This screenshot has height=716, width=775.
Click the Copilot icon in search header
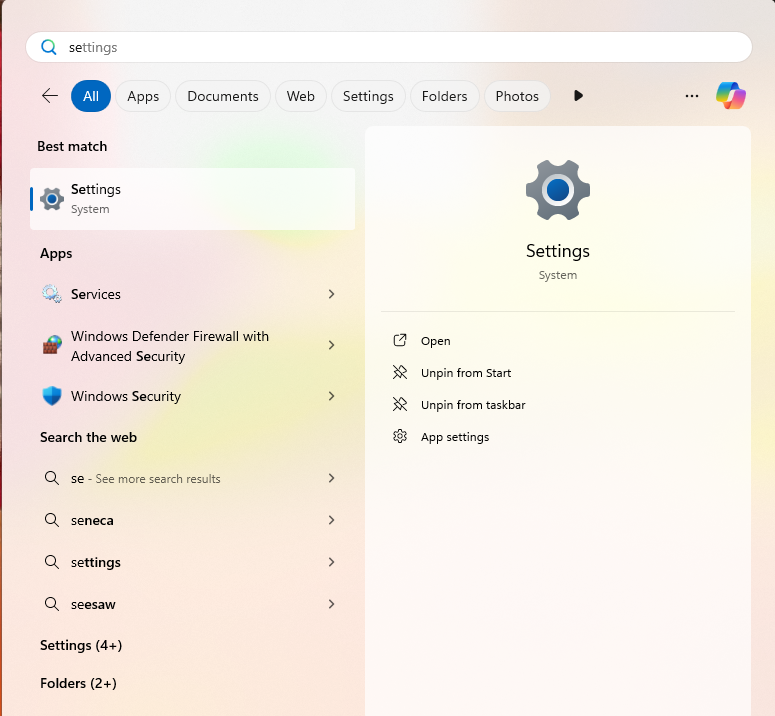(x=731, y=96)
